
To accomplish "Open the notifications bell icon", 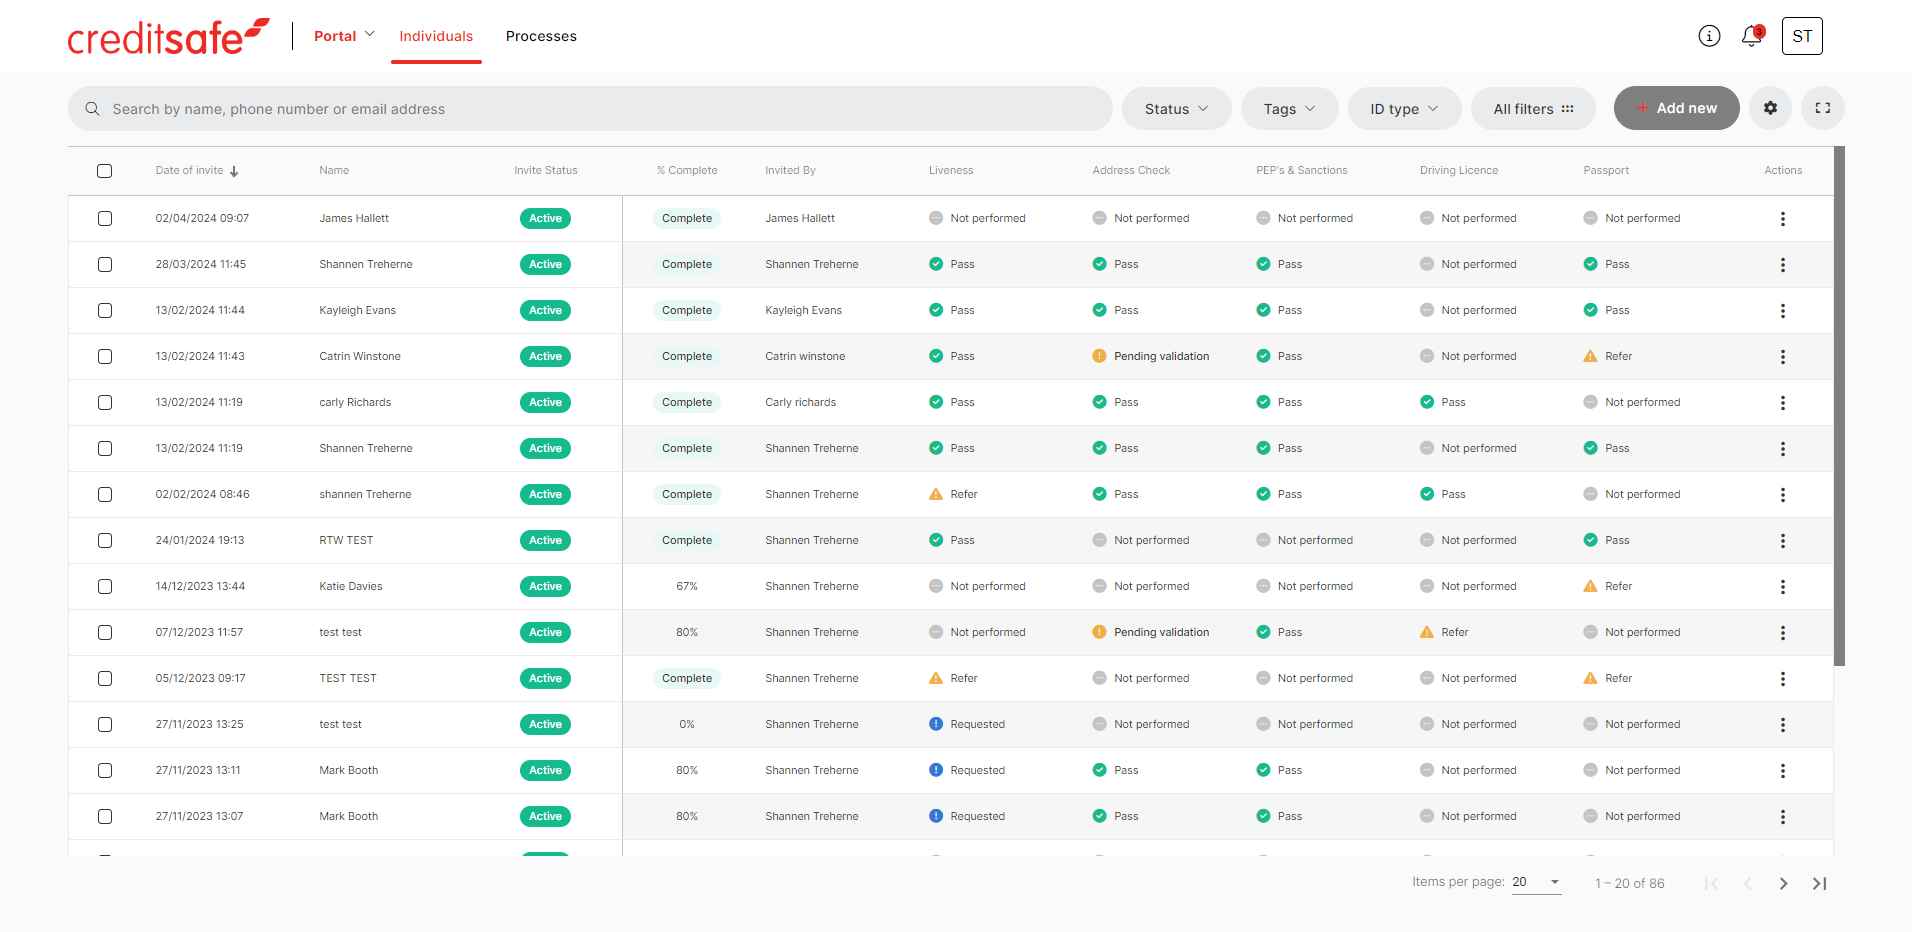I will (x=1751, y=37).
